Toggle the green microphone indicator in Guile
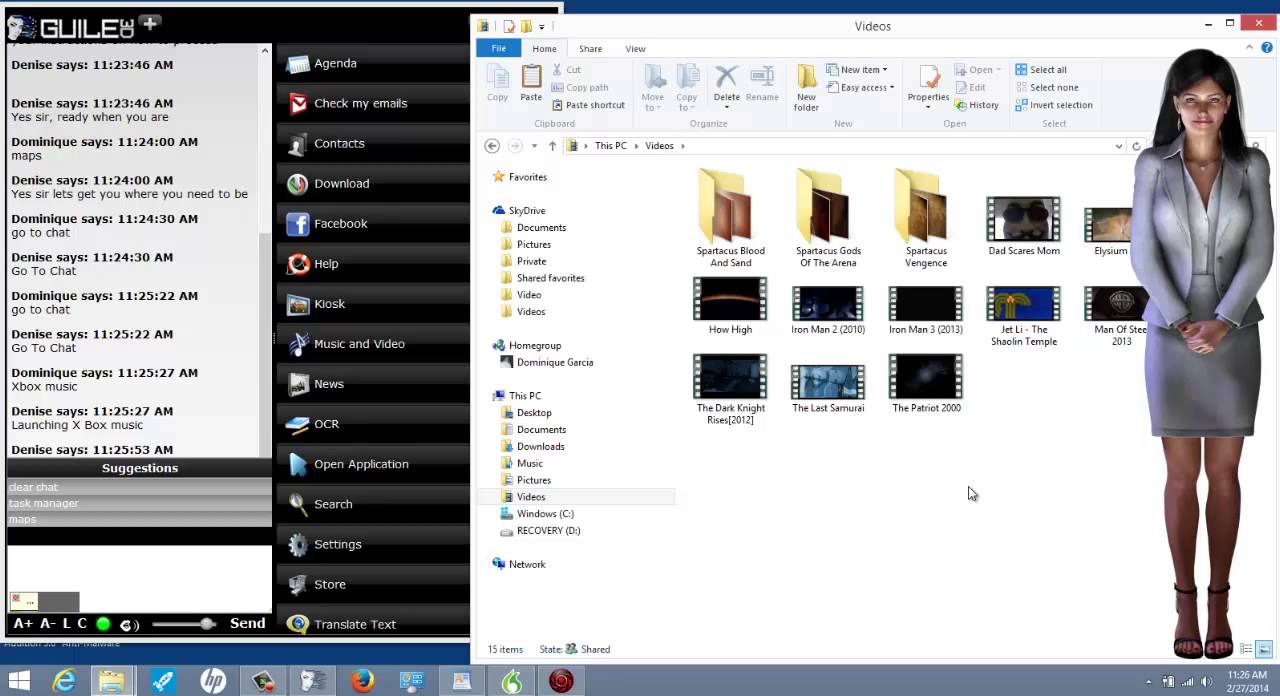 point(103,624)
